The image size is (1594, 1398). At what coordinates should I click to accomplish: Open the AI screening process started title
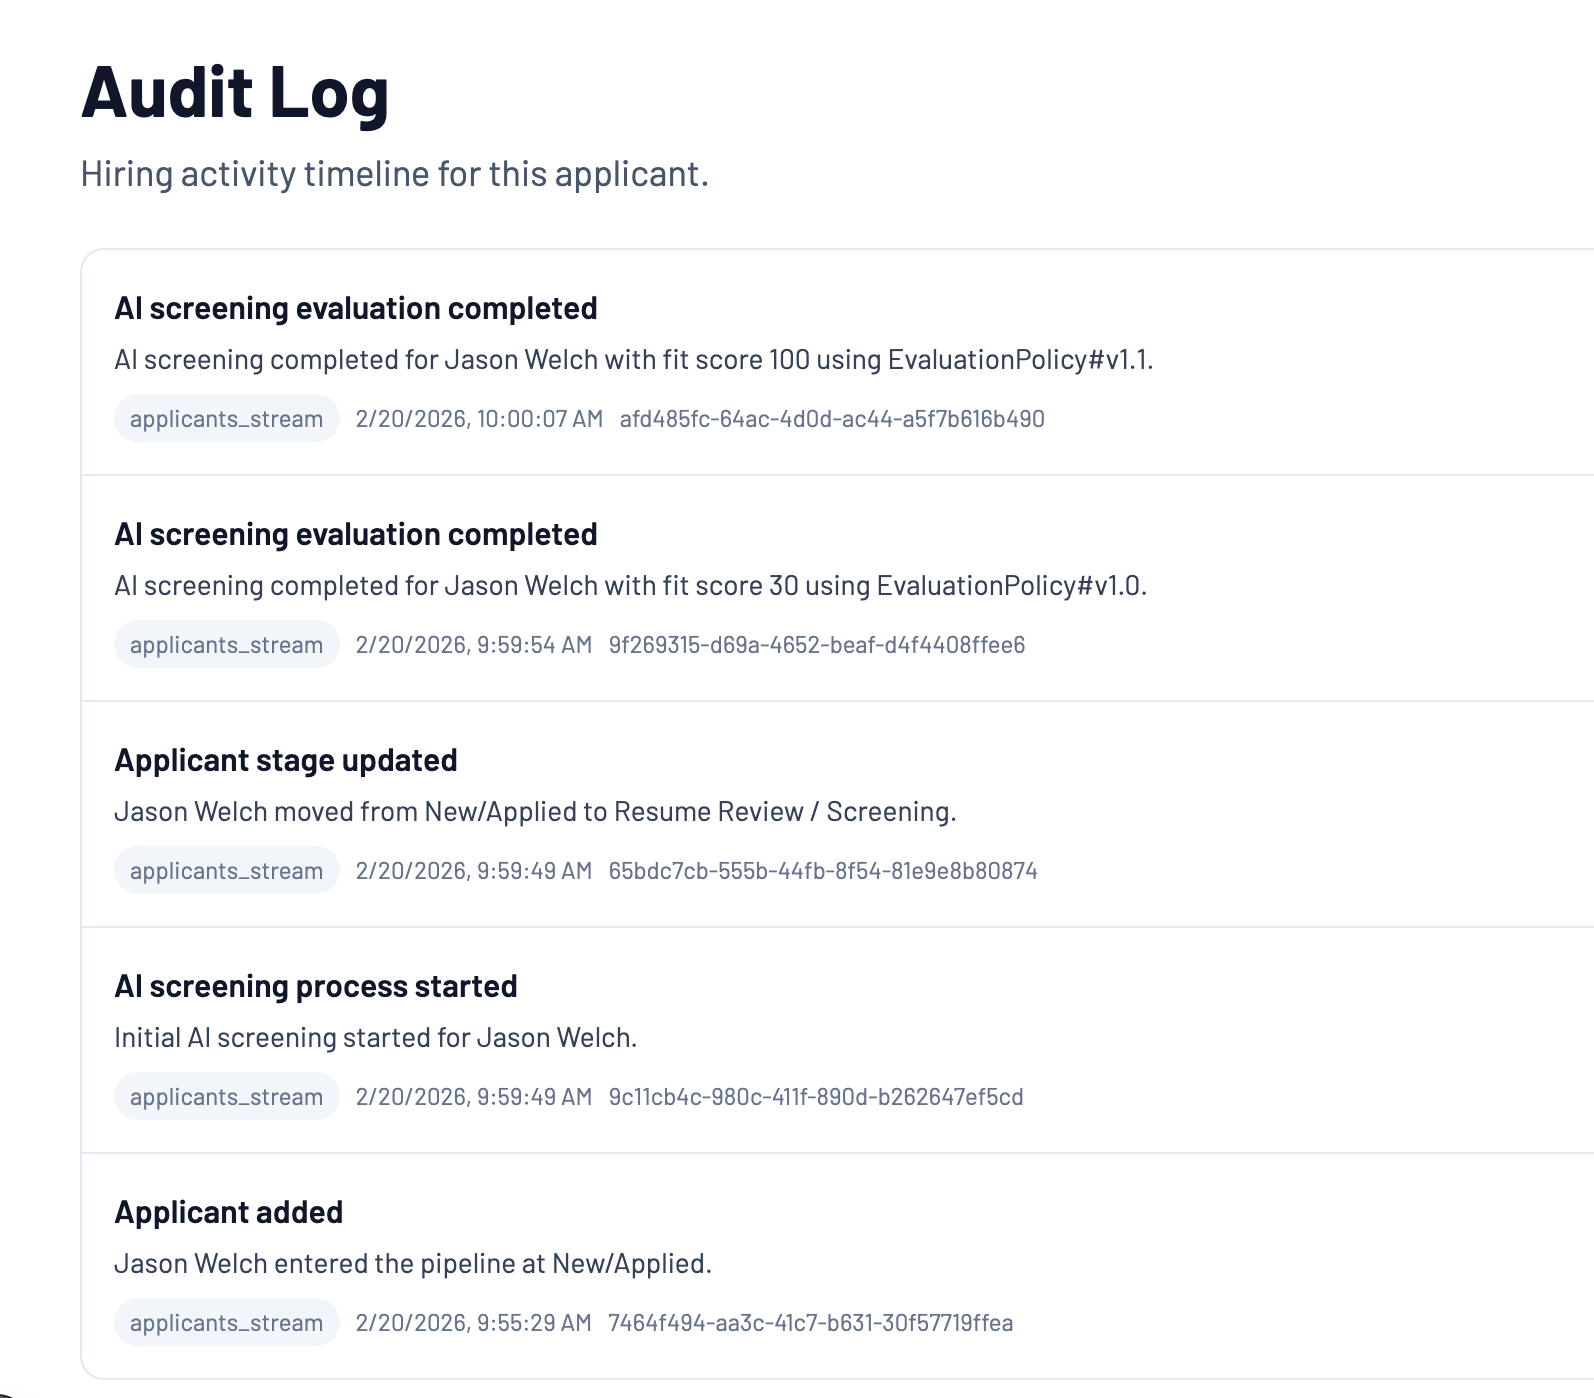[x=316, y=986]
